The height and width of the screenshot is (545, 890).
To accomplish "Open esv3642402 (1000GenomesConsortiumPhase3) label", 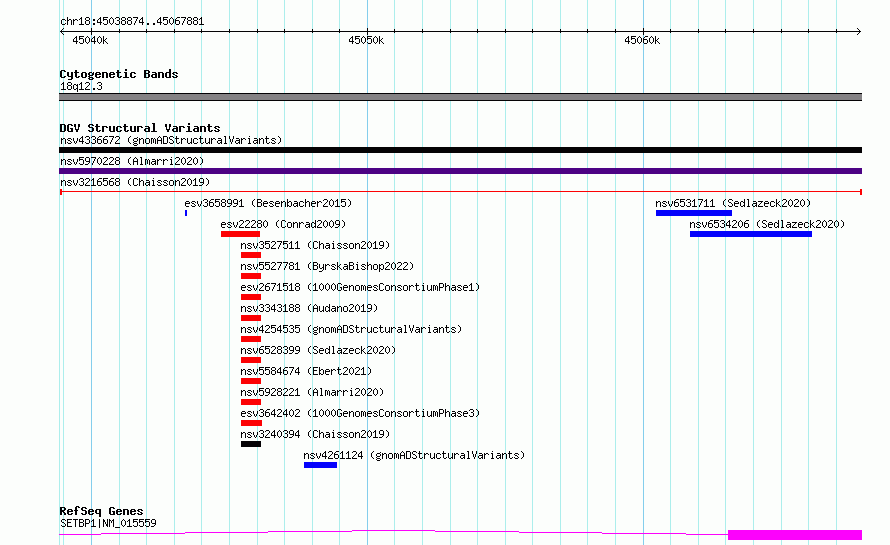I will pyautogui.click(x=360, y=413).
